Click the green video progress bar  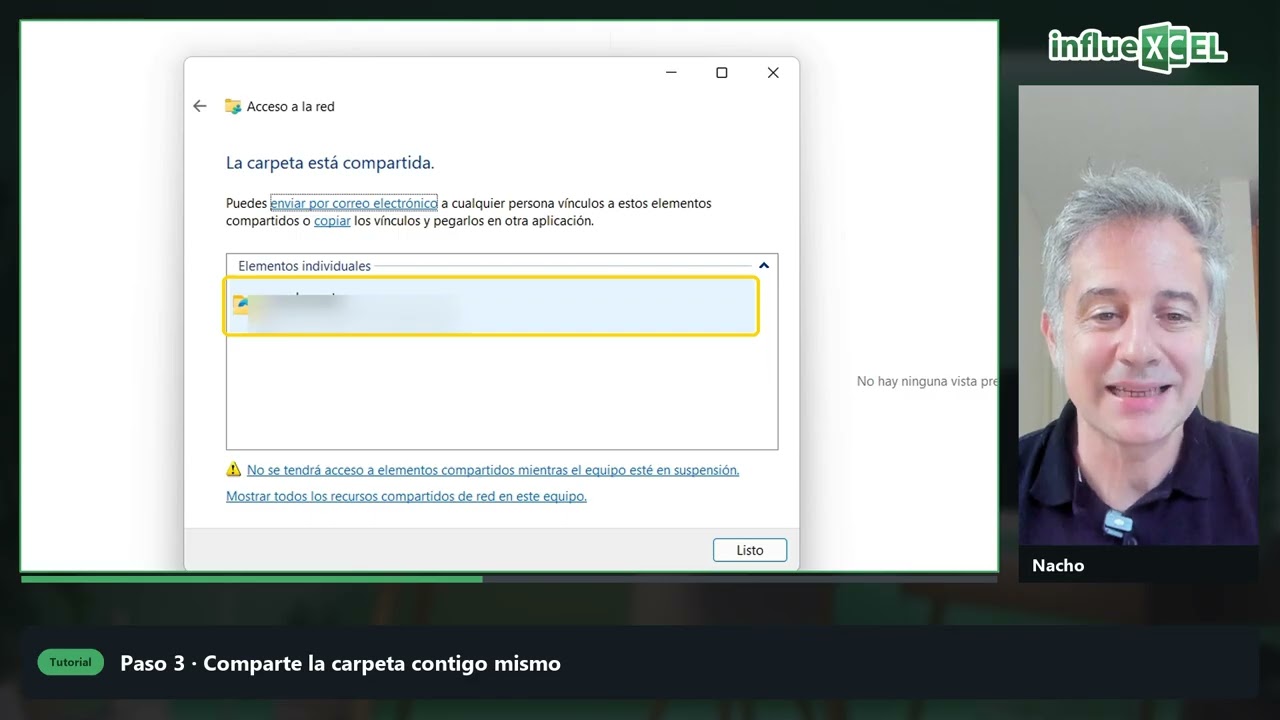tap(252, 579)
